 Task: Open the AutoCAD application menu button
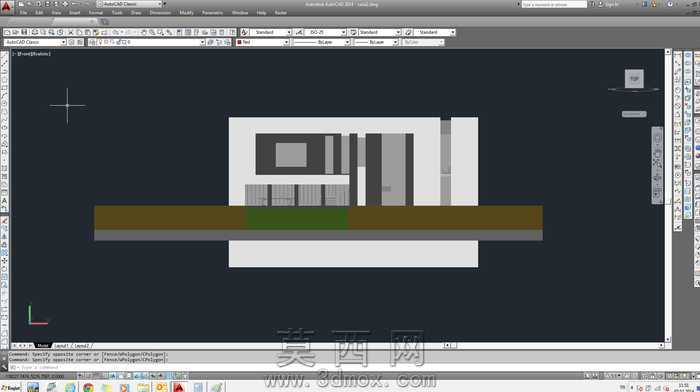(6, 6)
